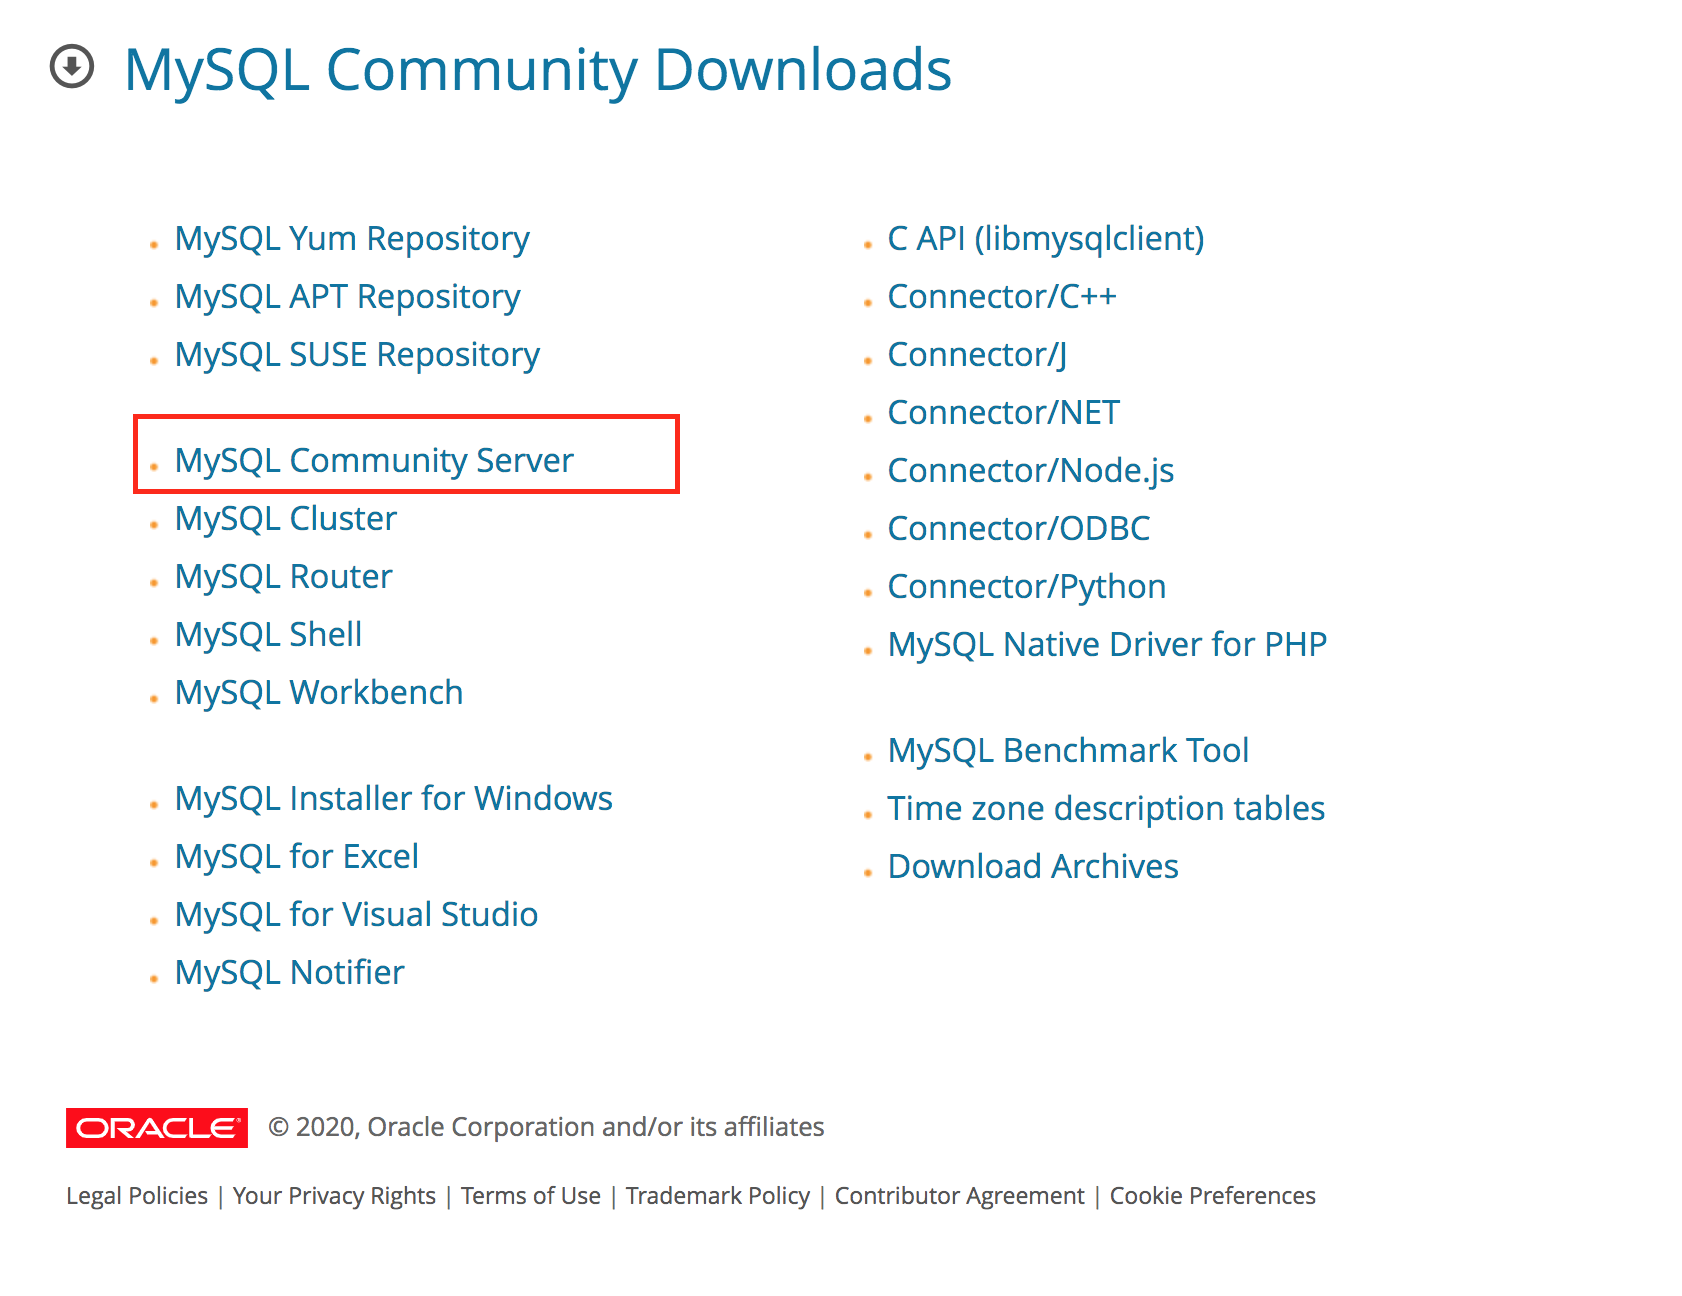Click the 2020 Oracle Corporation copyright text

547,1128
